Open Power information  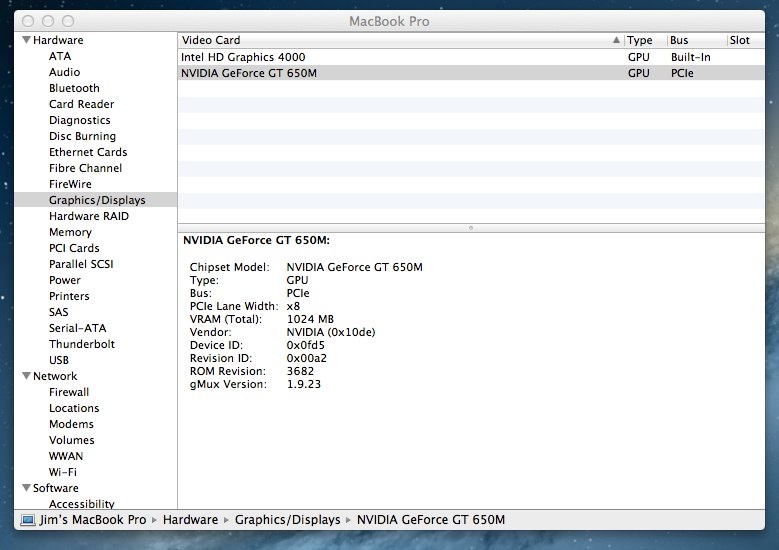[65, 280]
